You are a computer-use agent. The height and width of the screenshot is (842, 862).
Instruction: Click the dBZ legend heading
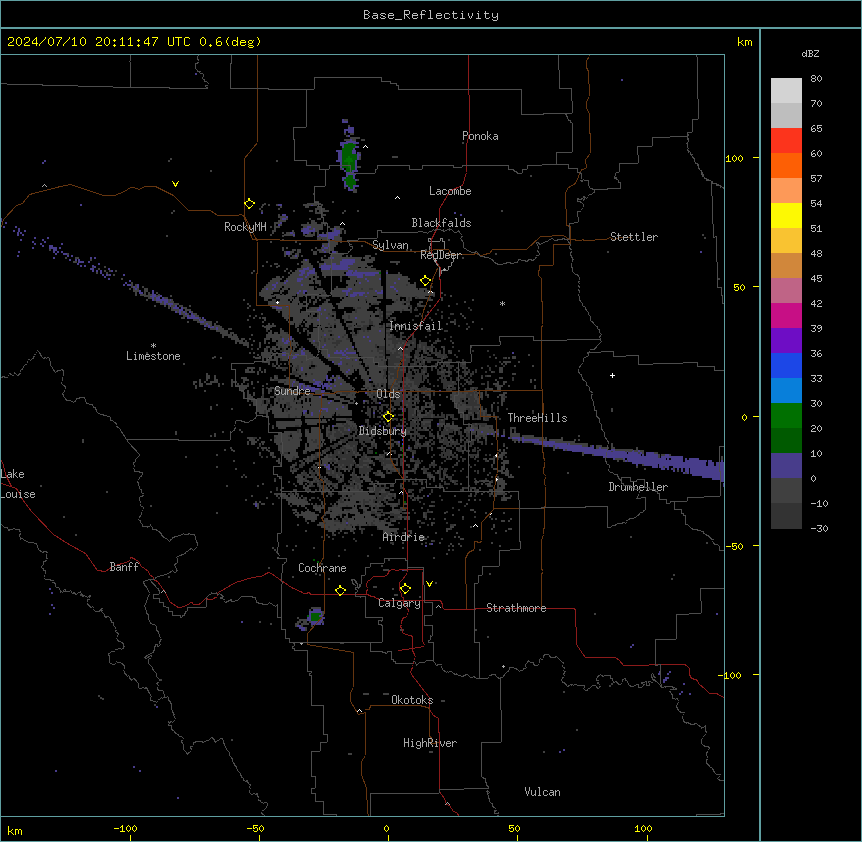click(x=810, y=54)
